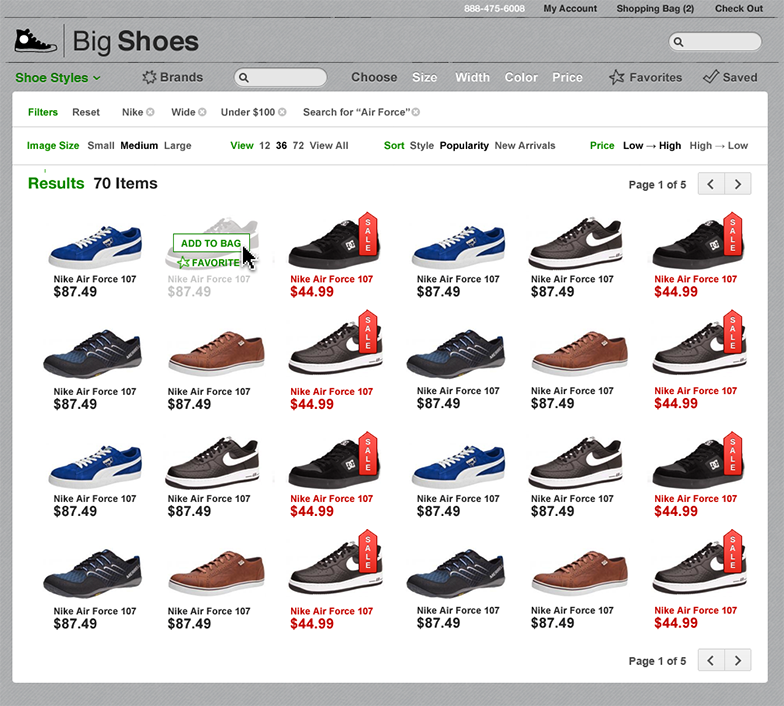Open brown leather shoe in second row, second column
This screenshot has height=706, width=784.
(x=216, y=353)
